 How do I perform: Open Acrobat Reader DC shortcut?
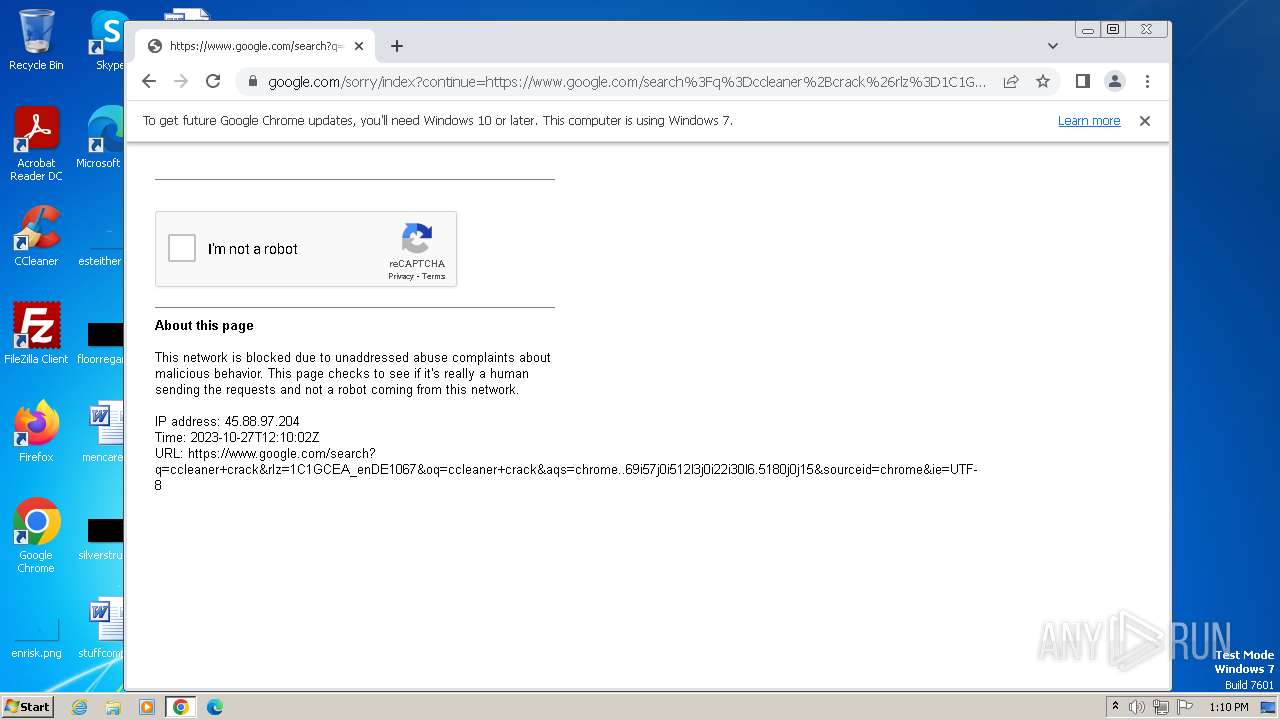coord(36,144)
